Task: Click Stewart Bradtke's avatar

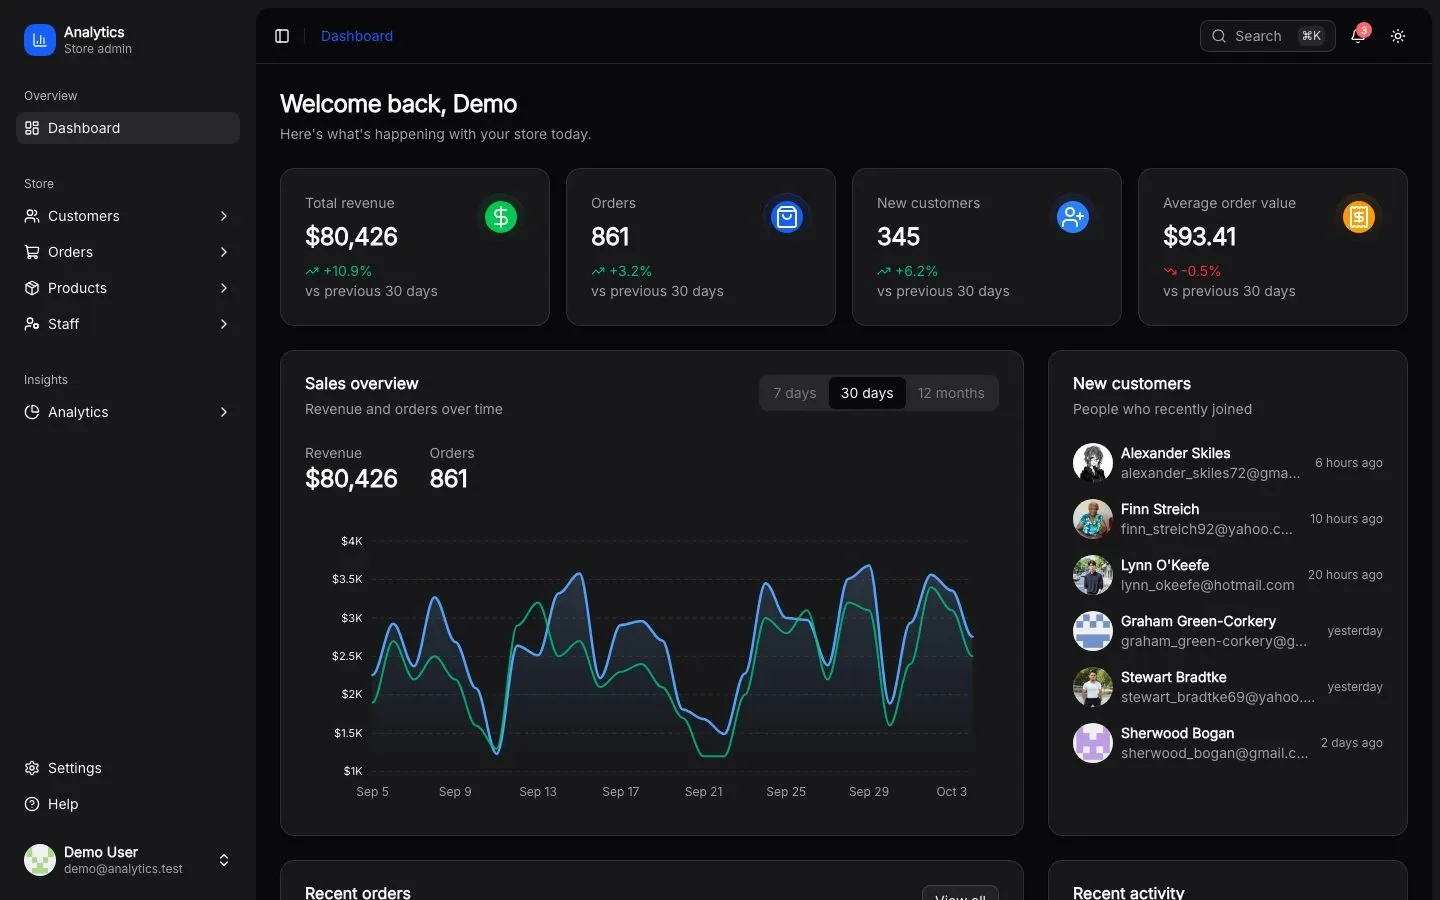Action: pyautogui.click(x=1093, y=687)
